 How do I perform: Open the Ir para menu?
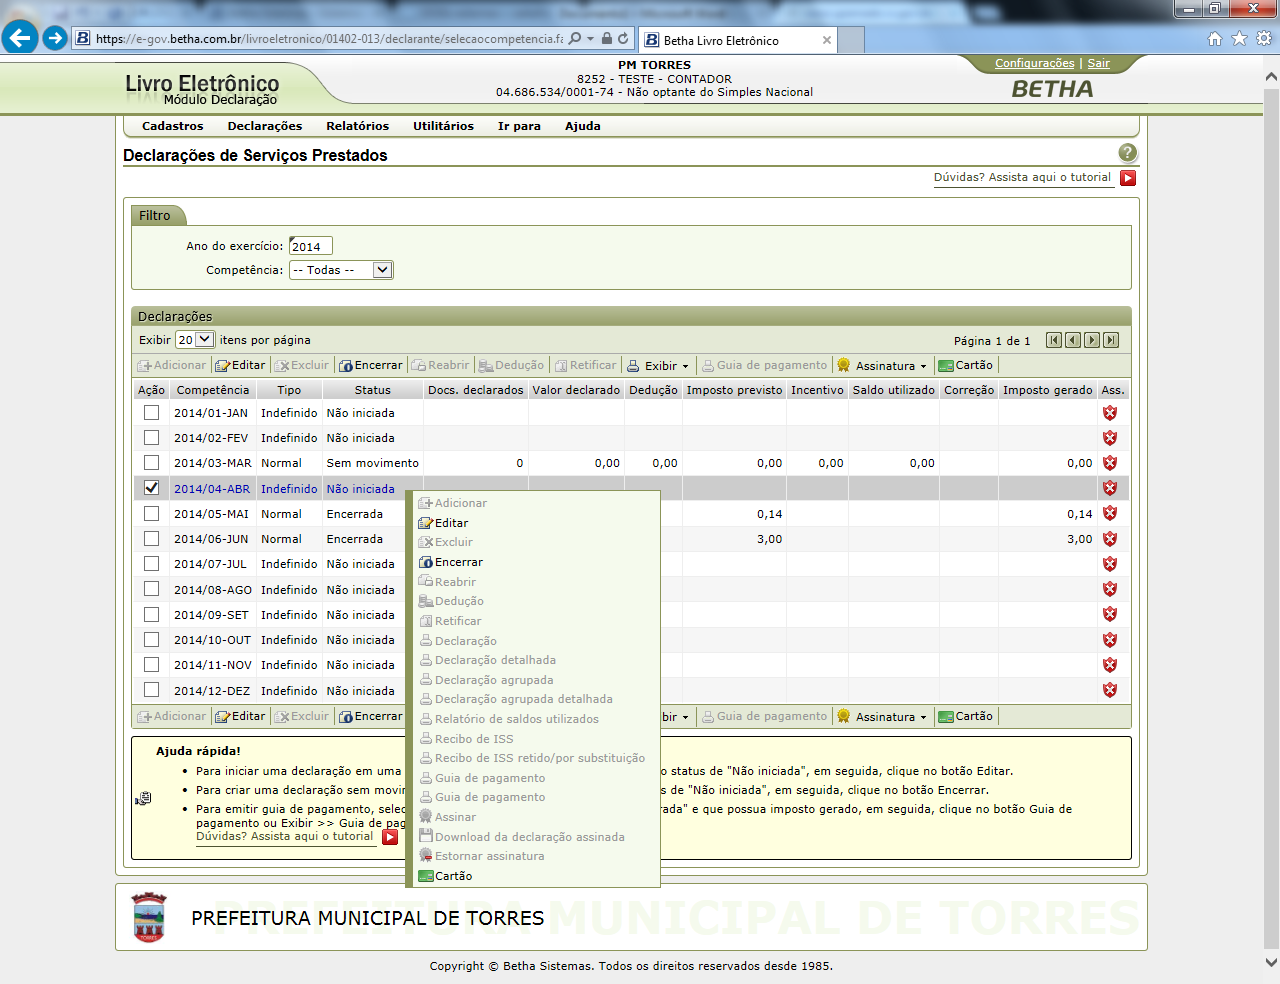pos(519,126)
